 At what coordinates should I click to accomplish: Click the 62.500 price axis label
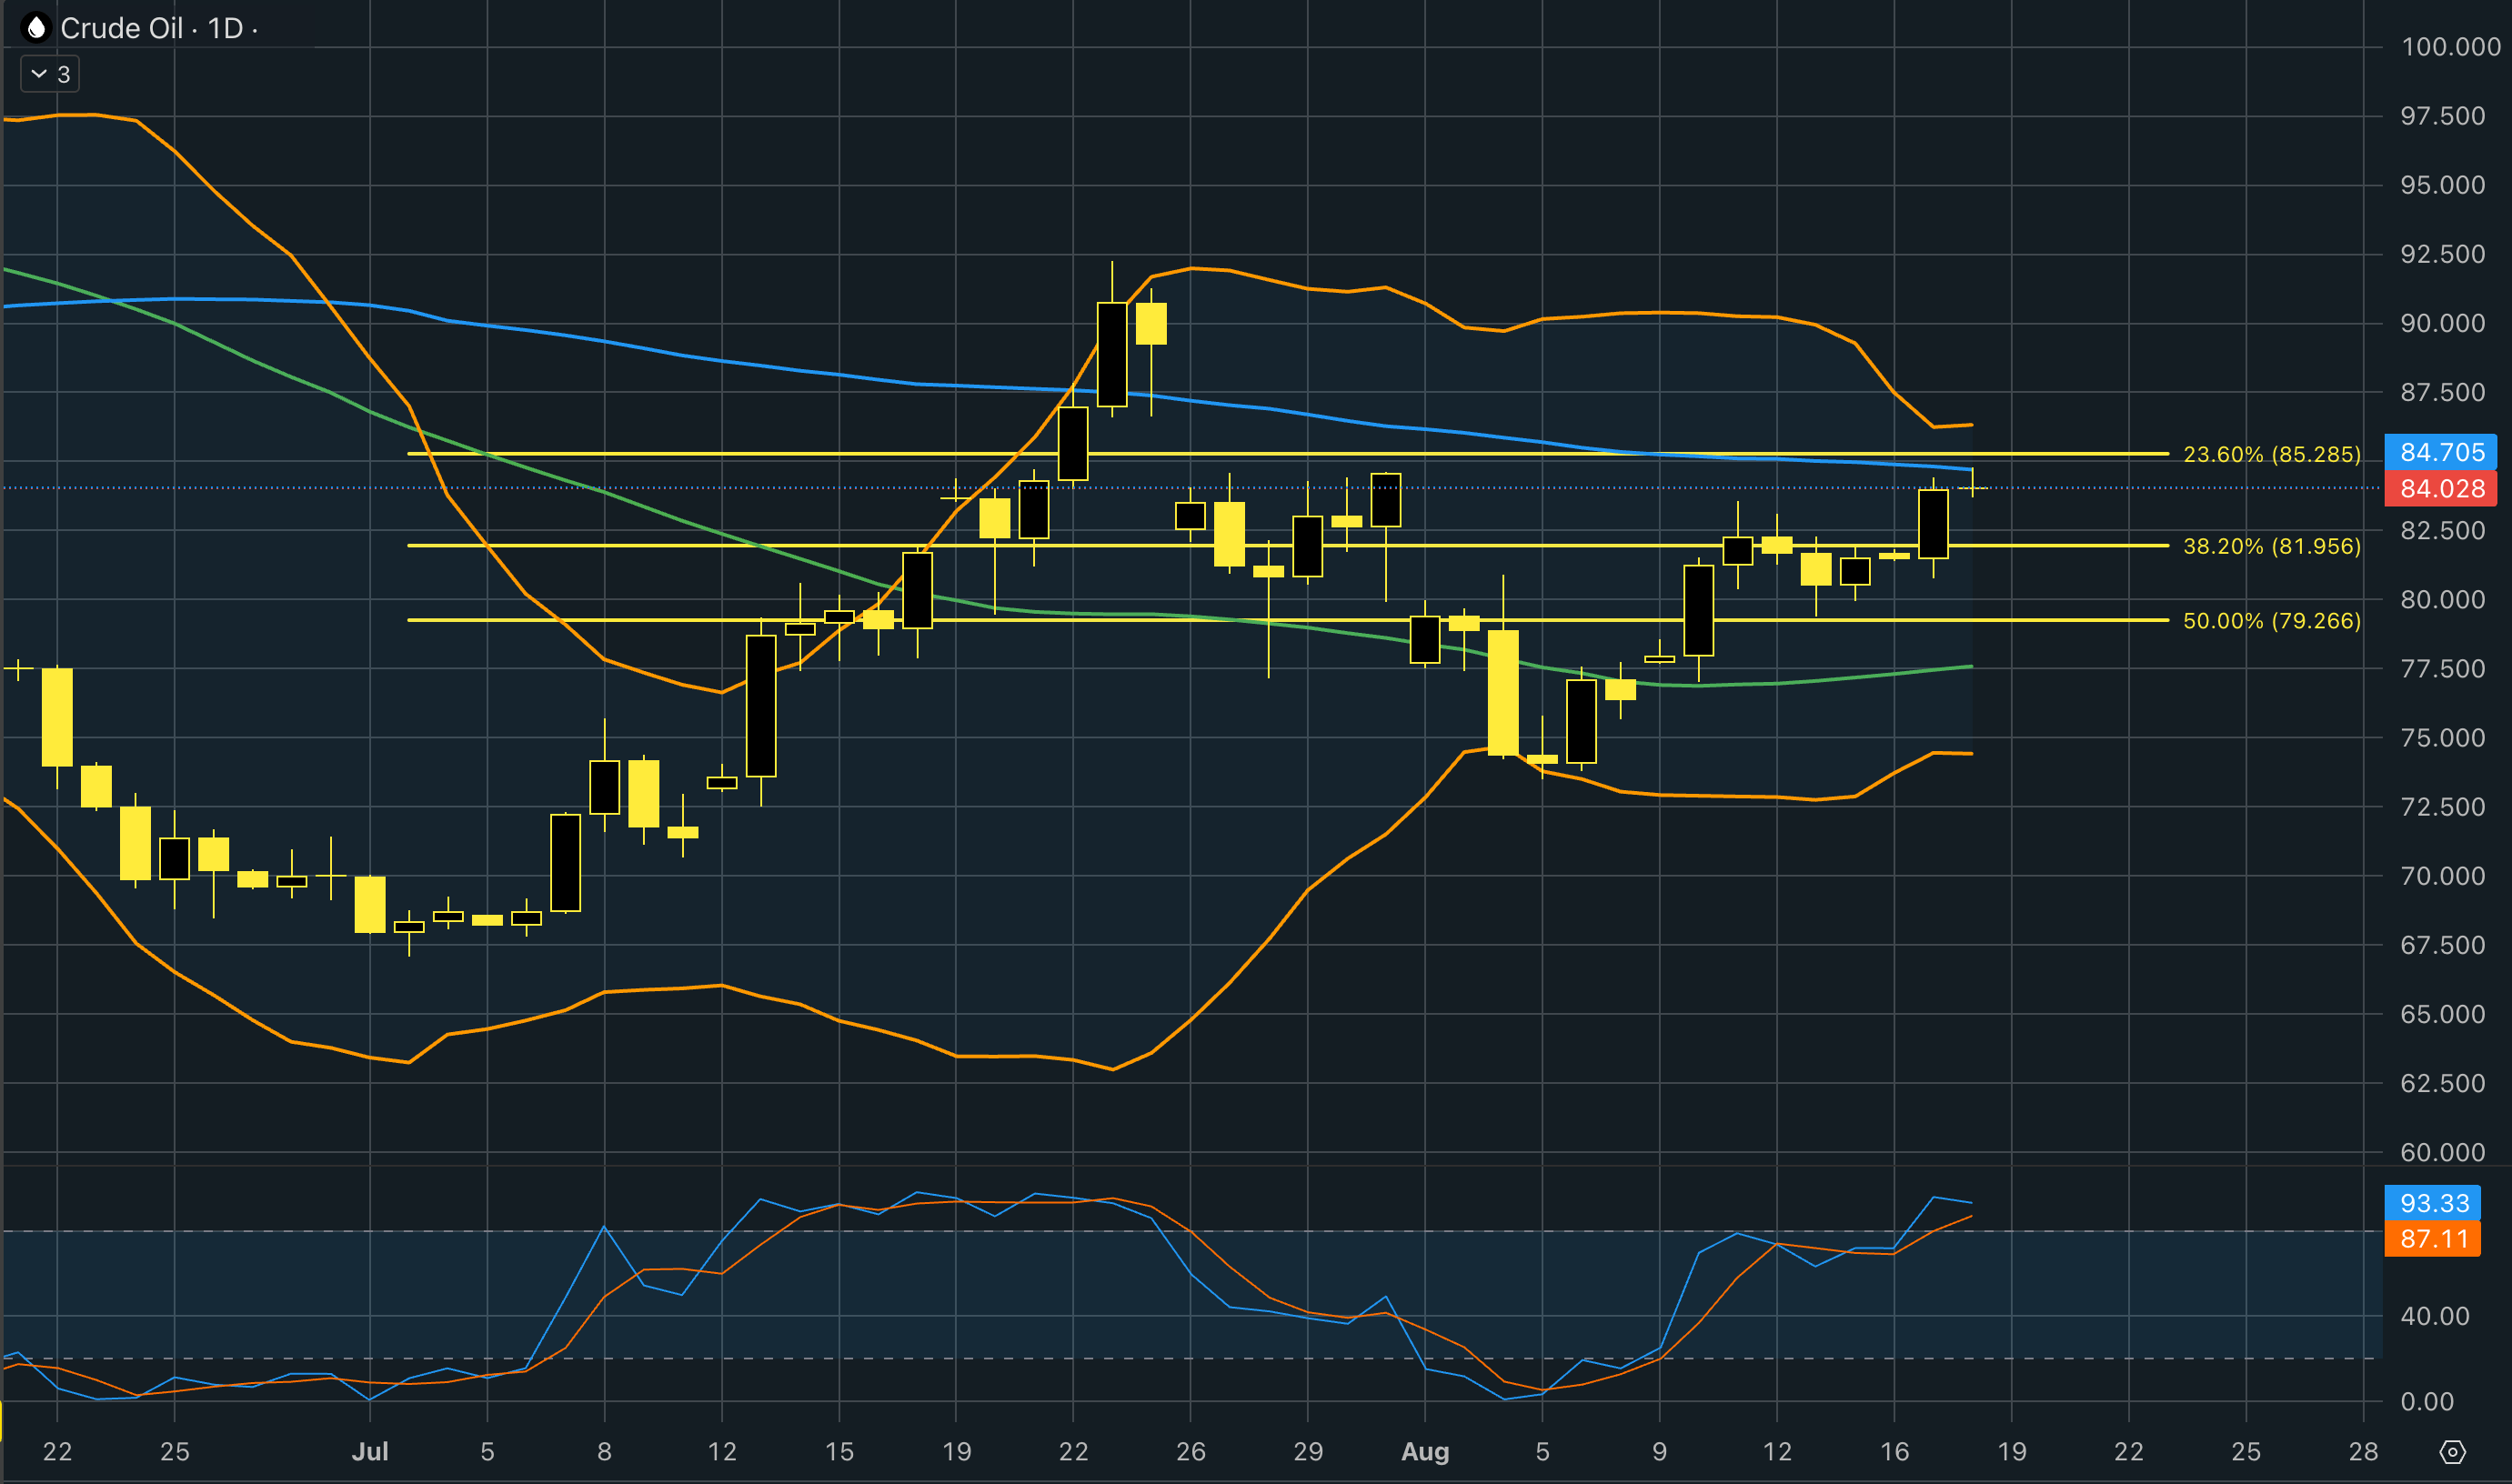[x=2443, y=1083]
